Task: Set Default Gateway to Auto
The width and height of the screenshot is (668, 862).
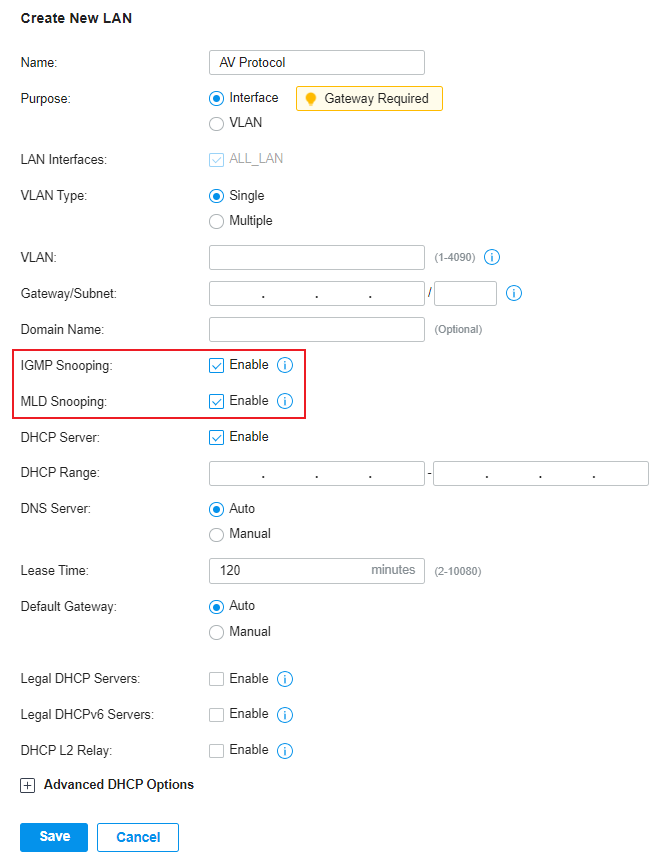Action: point(217,607)
